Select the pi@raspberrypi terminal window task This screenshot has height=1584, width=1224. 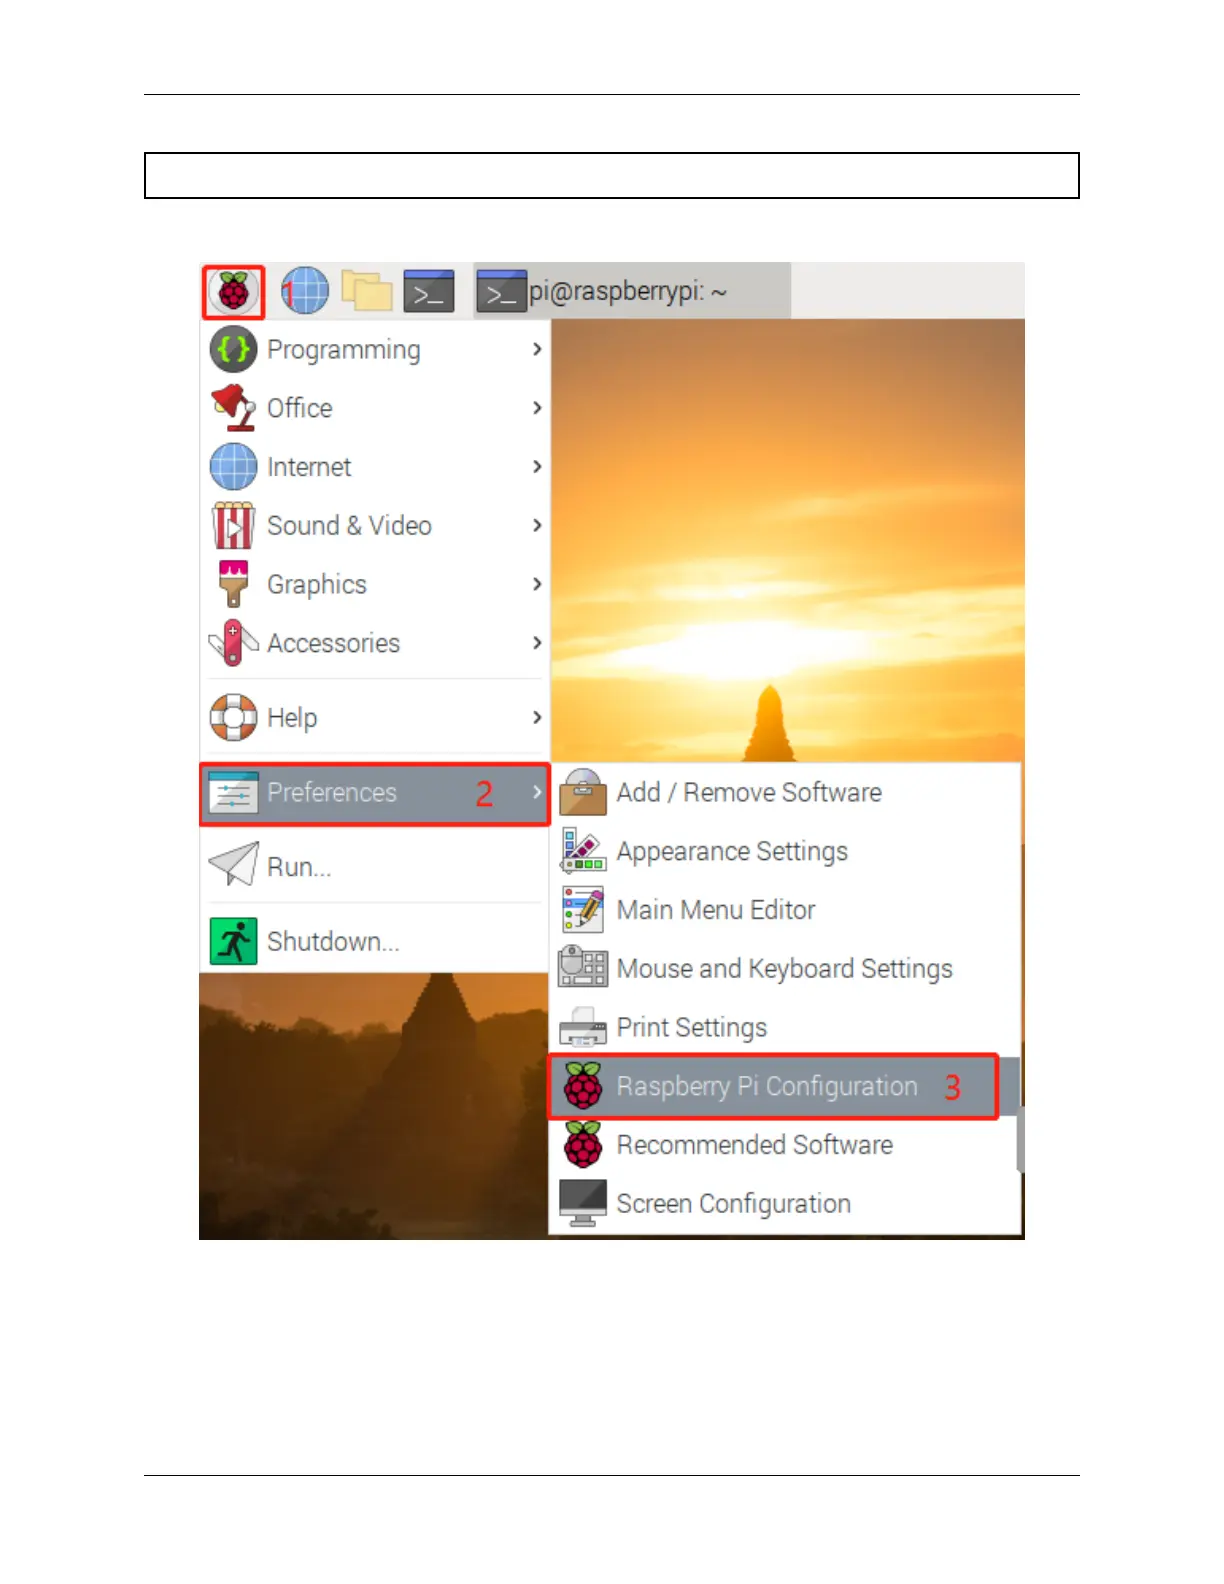click(x=632, y=291)
